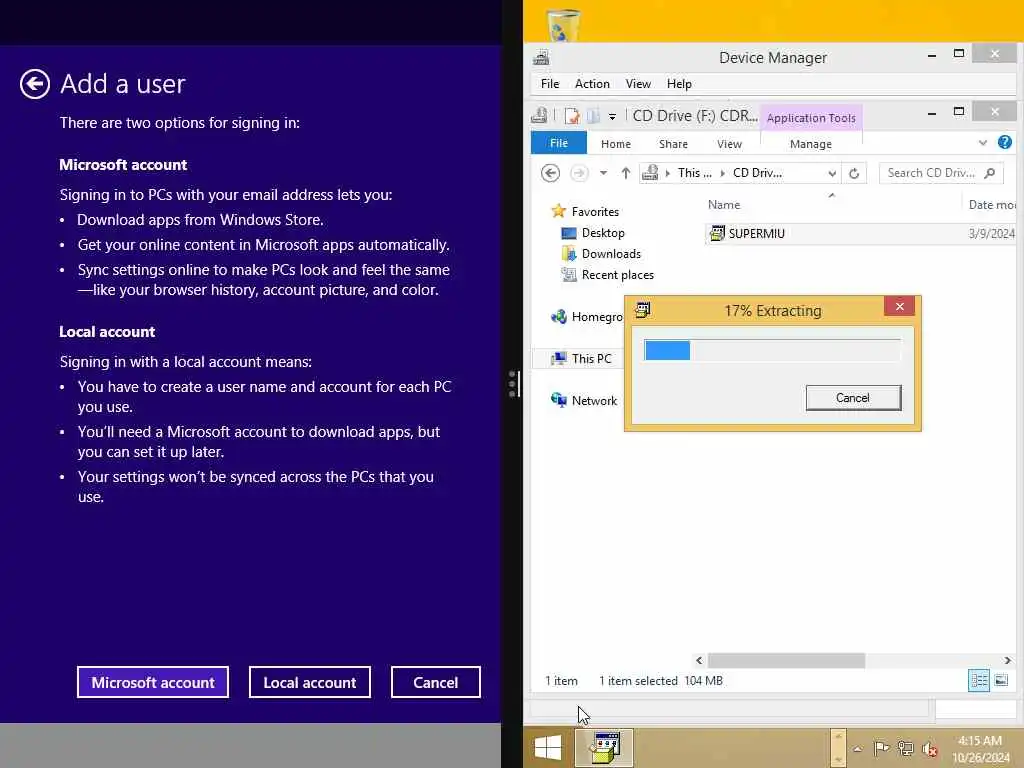Switch to details view layout
The height and width of the screenshot is (768, 1024).
(x=978, y=680)
